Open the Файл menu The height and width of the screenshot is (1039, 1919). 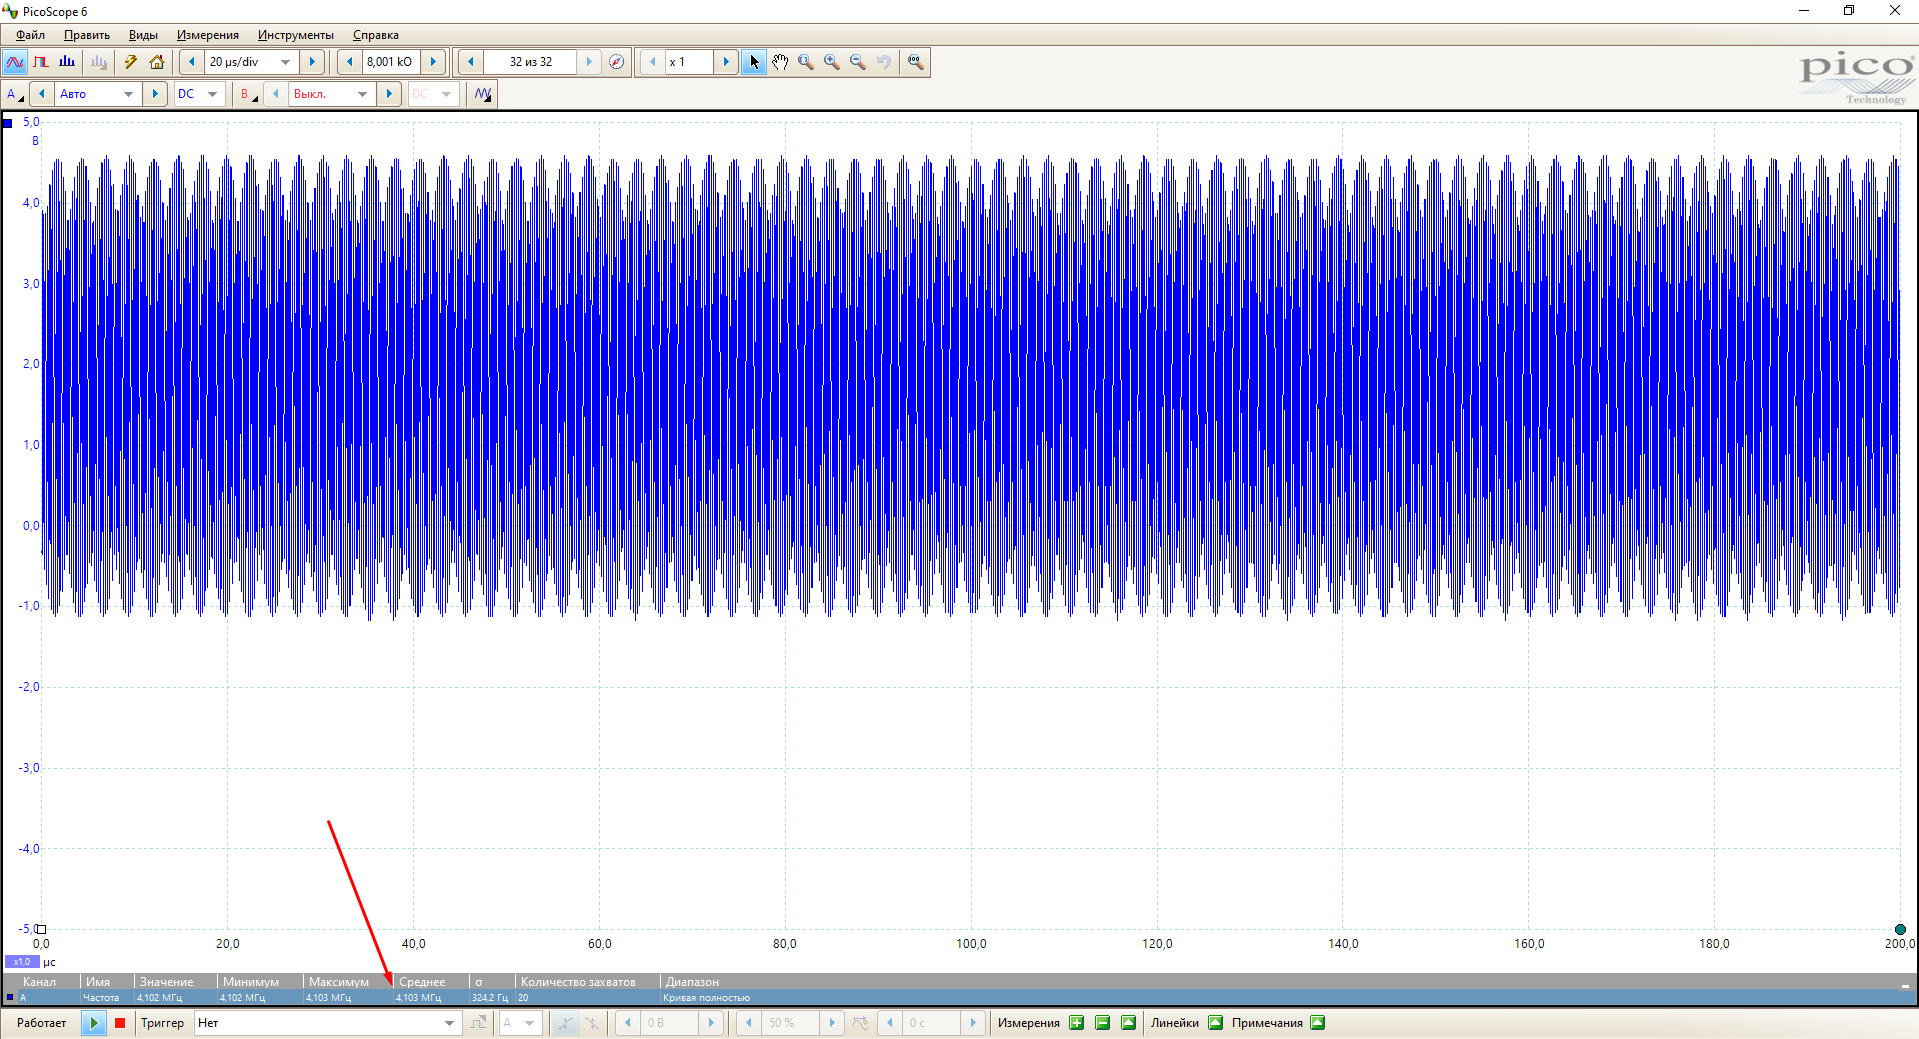tap(30, 35)
